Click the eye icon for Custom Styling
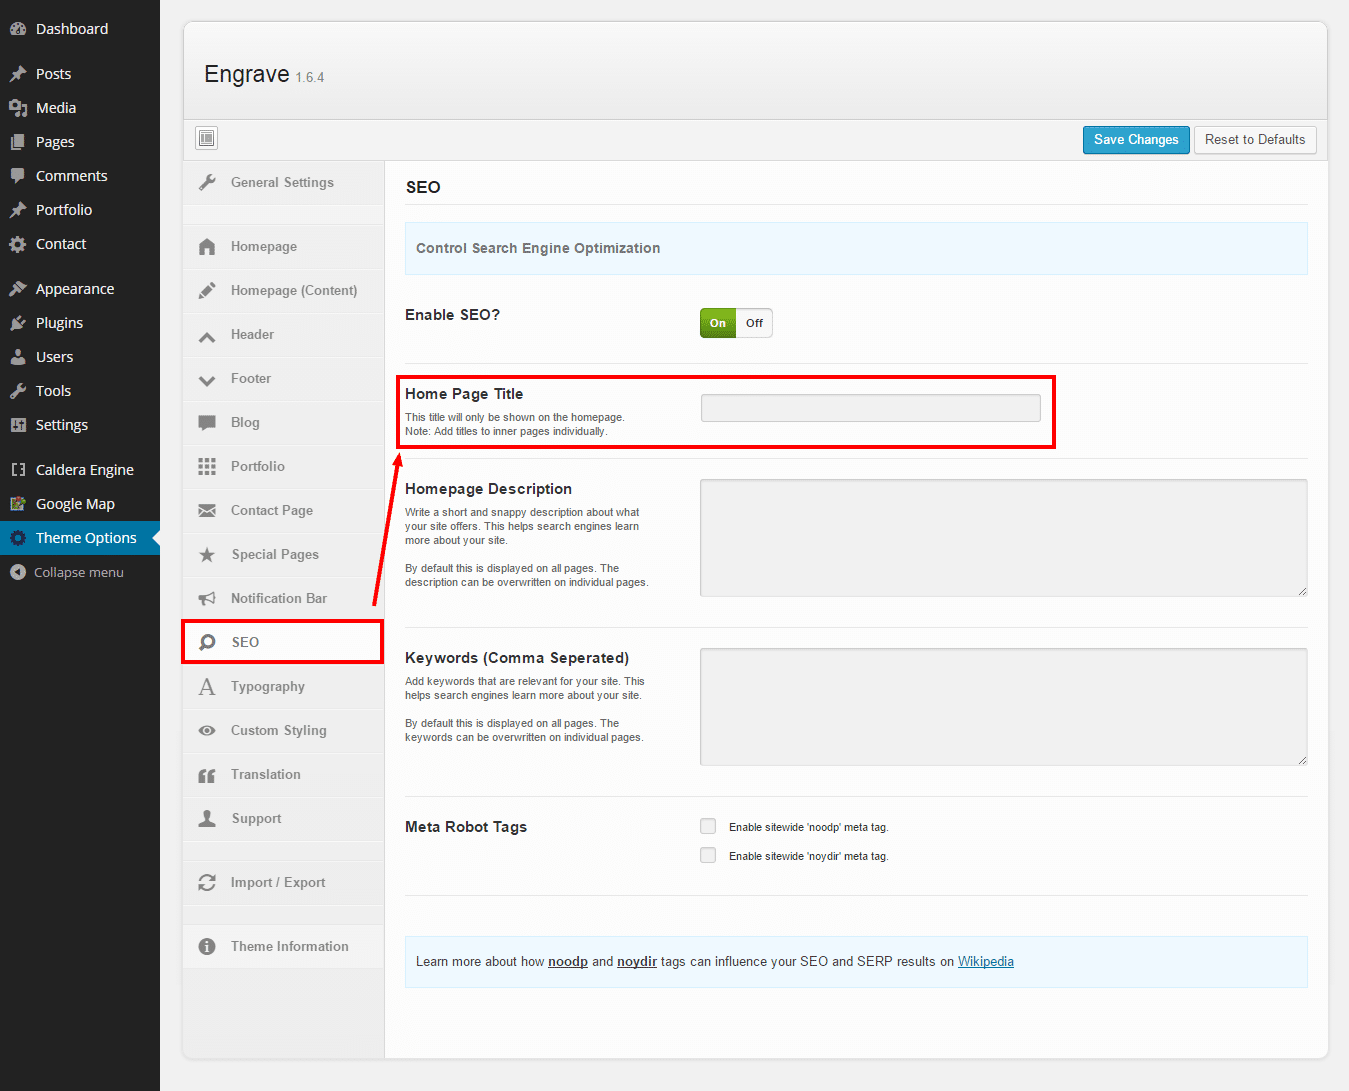The height and width of the screenshot is (1091, 1349). [207, 731]
